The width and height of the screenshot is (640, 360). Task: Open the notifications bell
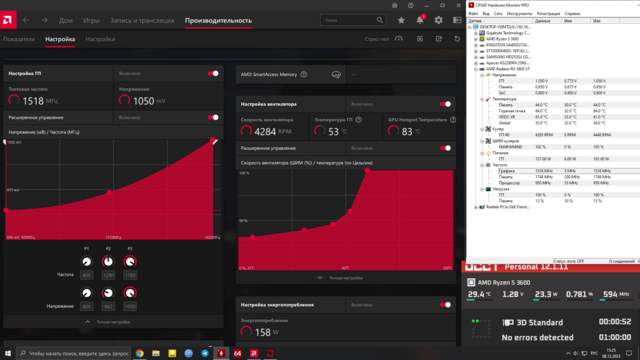point(420,20)
